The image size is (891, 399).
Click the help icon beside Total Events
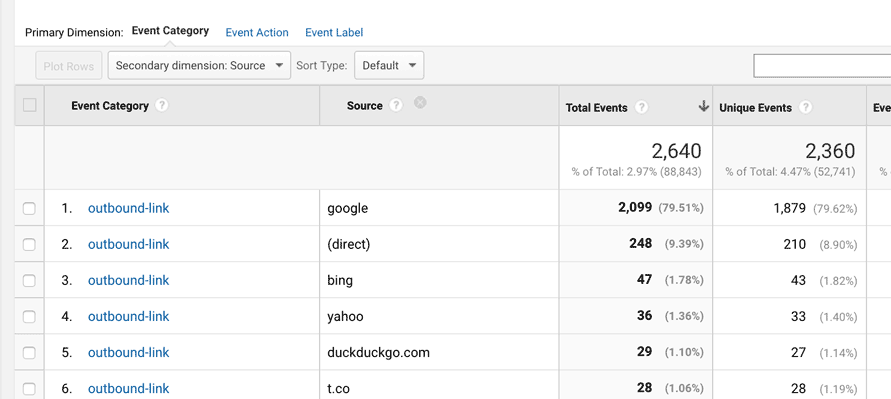pos(642,107)
